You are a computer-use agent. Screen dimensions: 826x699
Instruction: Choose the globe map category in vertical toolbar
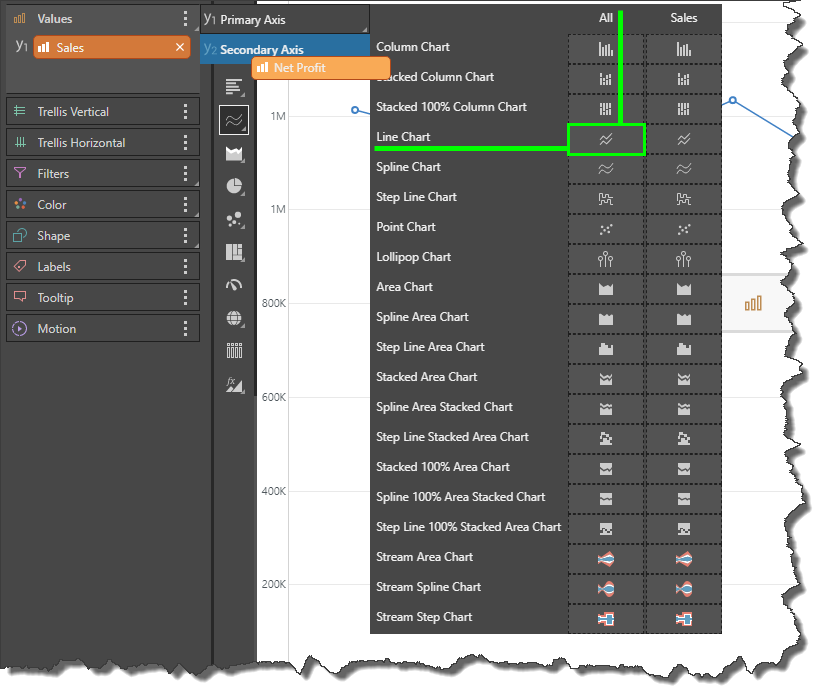[234, 318]
